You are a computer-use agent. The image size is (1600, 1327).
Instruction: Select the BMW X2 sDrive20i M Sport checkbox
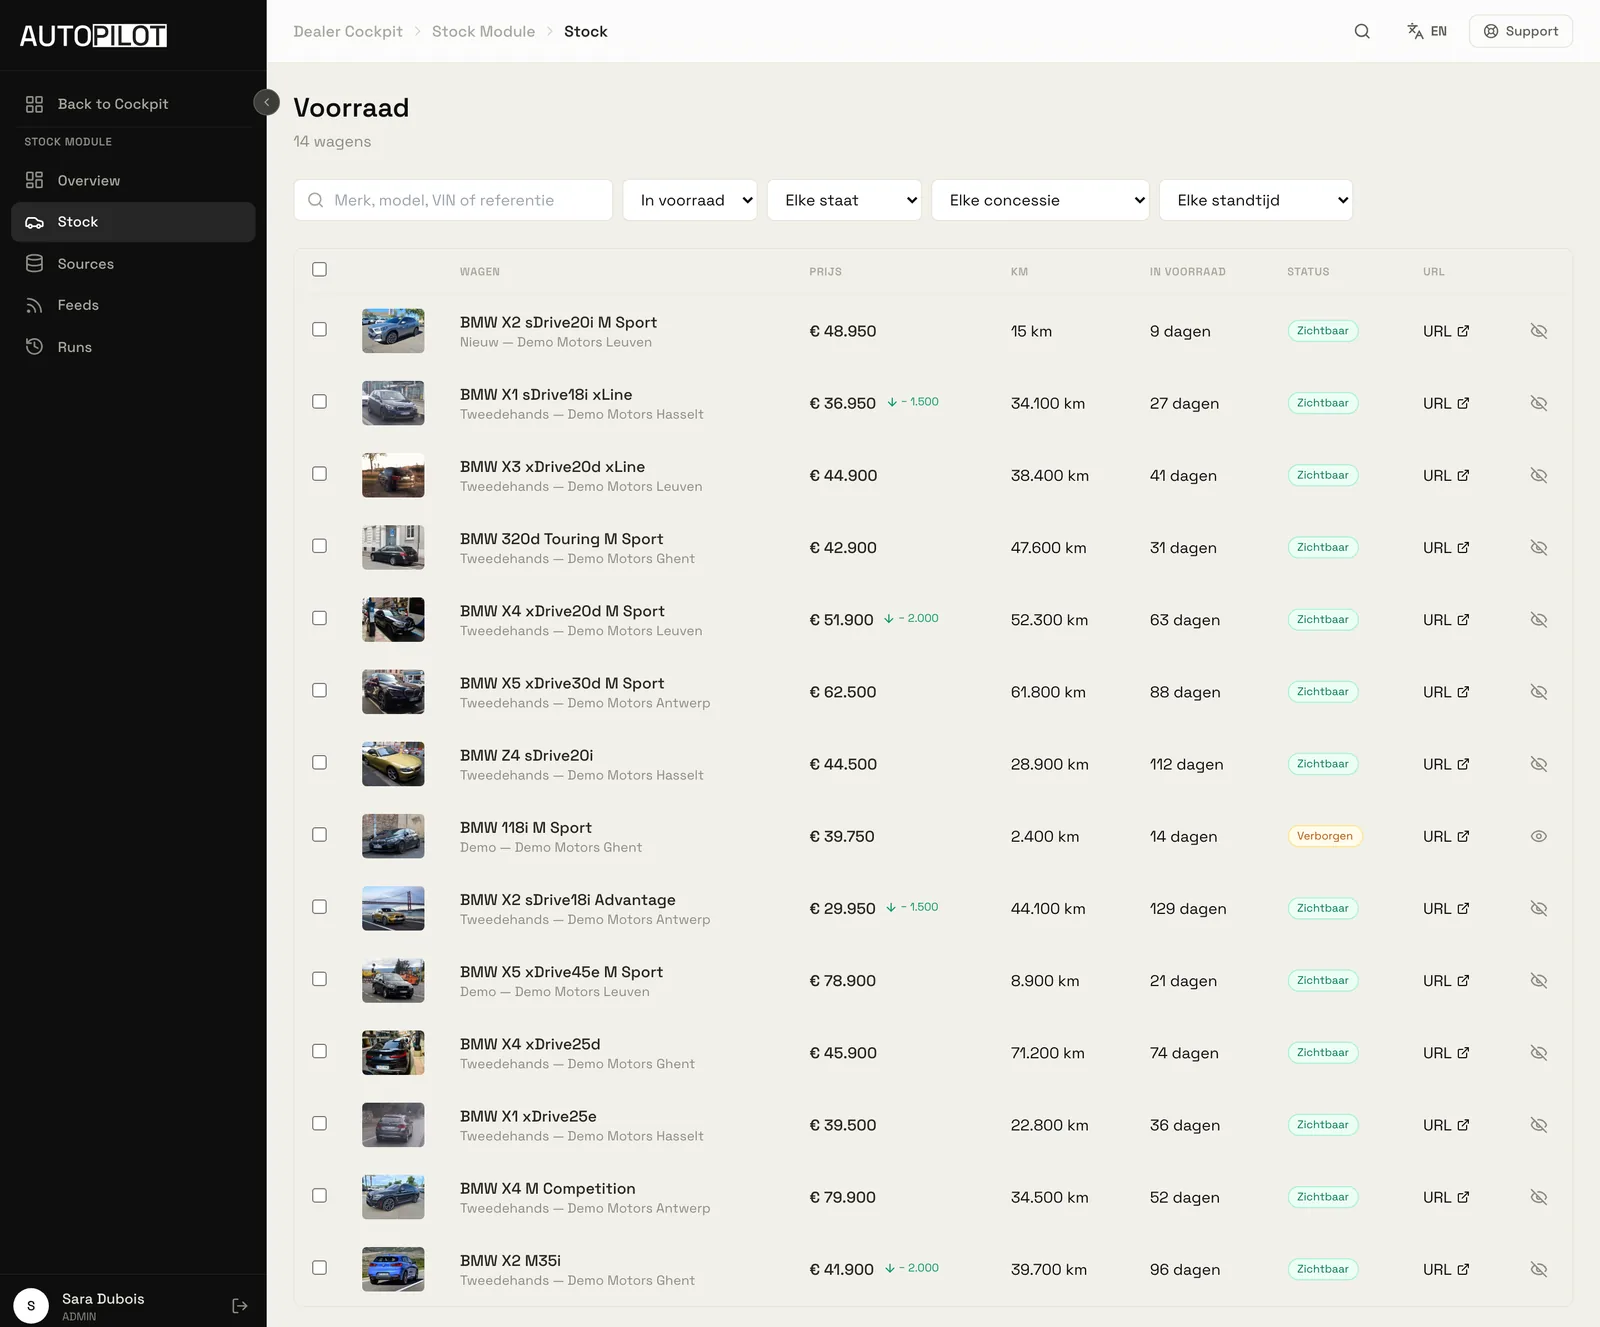coord(319,329)
